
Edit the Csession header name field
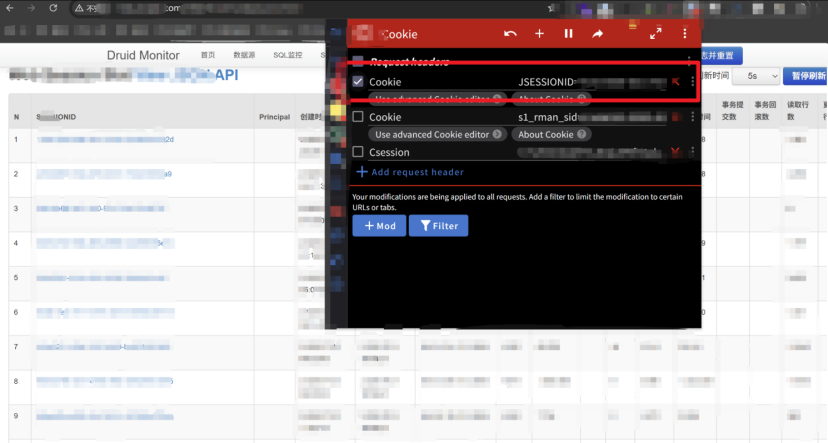[440, 152]
